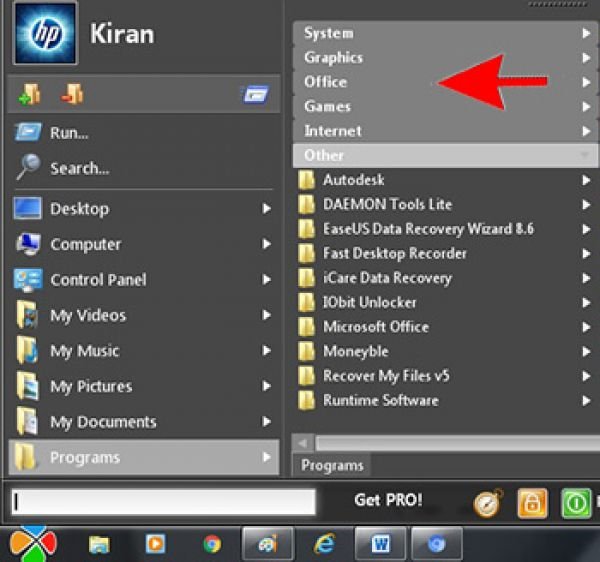Image resolution: width=600 pixels, height=562 pixels.
Task: Expand the Control Panel submenu arrow
Action: coord(267,280)
